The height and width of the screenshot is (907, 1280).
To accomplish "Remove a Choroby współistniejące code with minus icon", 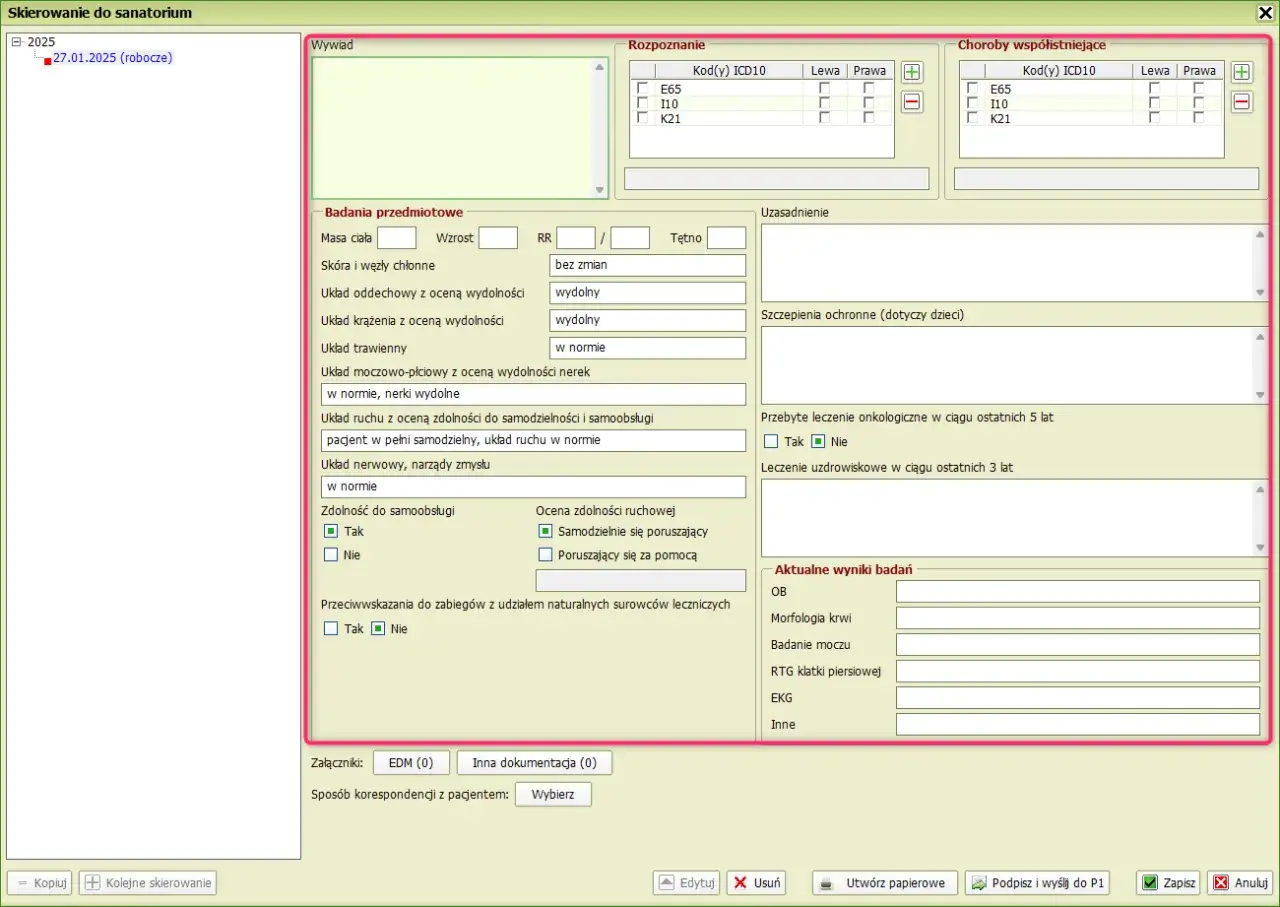I will pos(1241,102).
